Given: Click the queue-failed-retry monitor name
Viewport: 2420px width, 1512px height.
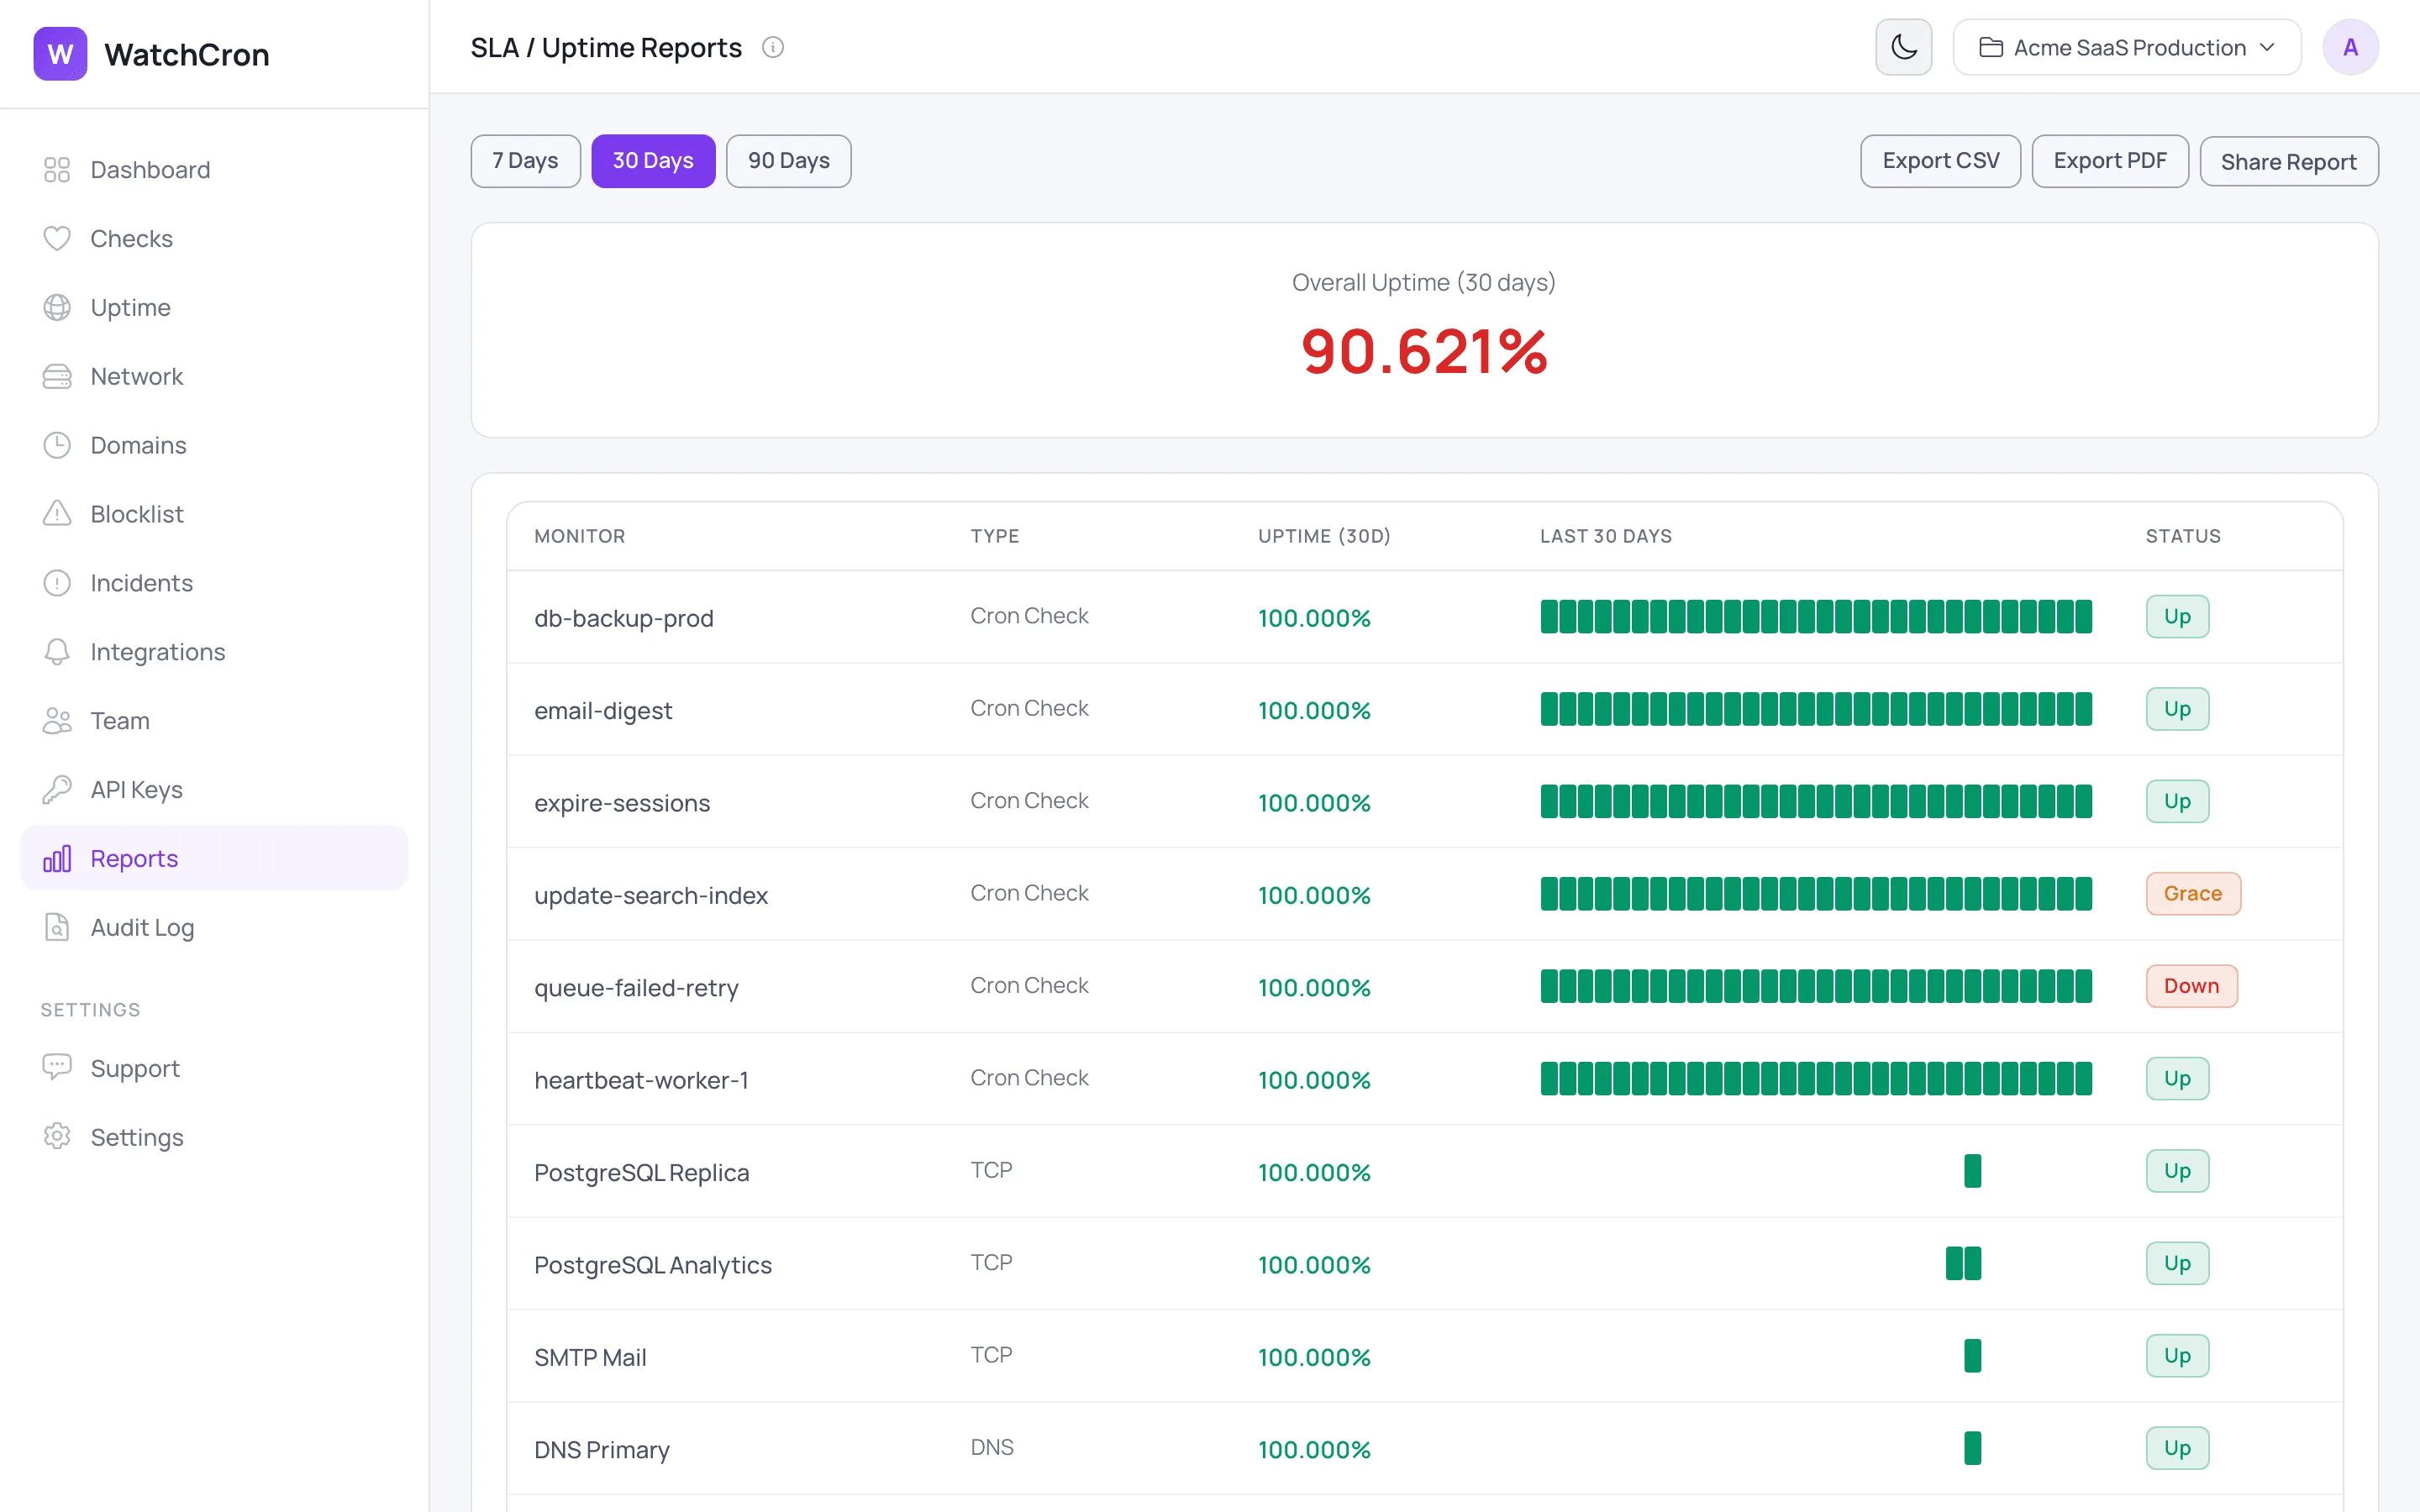Looking at the screenshot, I should pos(636,988).
